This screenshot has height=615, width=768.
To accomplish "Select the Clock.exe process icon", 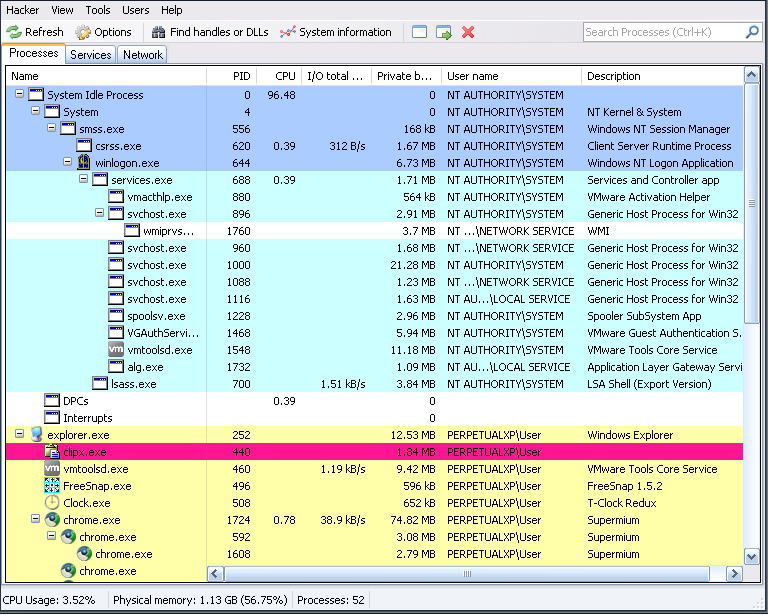I will coord(52,503).
